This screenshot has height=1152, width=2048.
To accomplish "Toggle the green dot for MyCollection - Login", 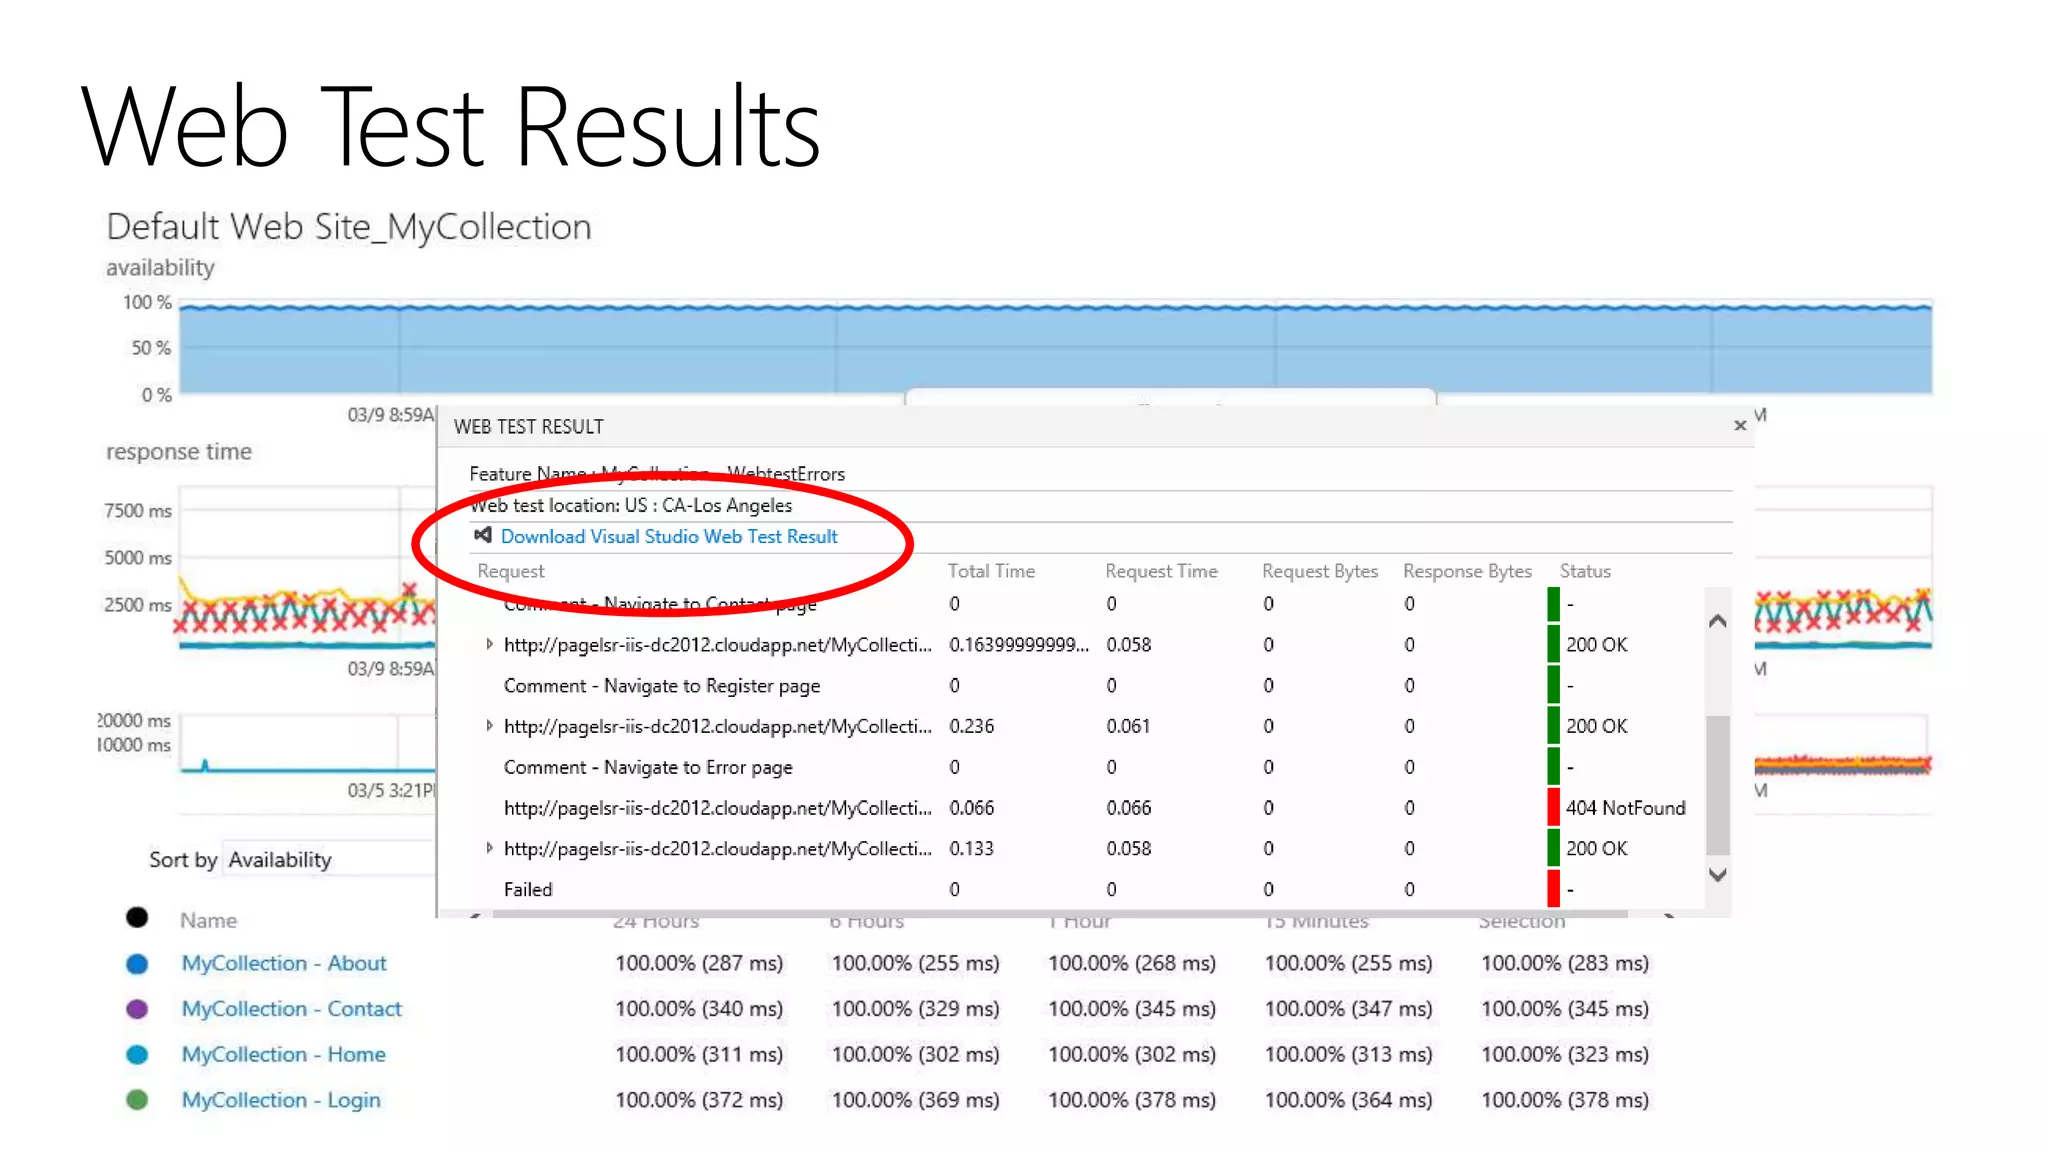I will click(137, 1100).
